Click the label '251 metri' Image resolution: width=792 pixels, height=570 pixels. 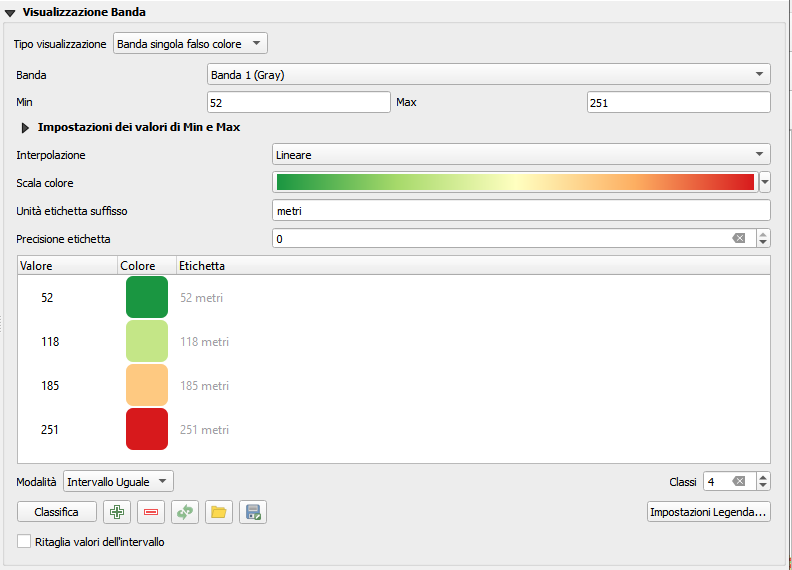[205, 430]
